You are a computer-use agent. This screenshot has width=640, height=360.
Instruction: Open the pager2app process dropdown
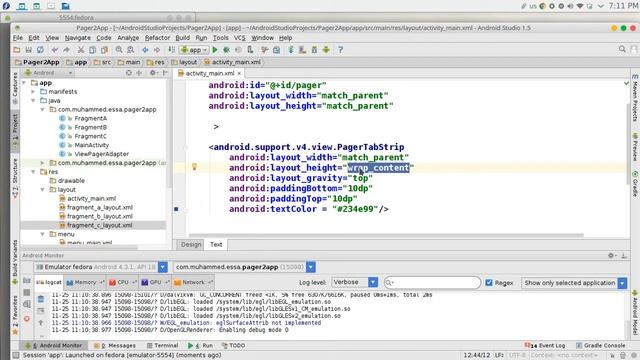click(x=311, y=267)
